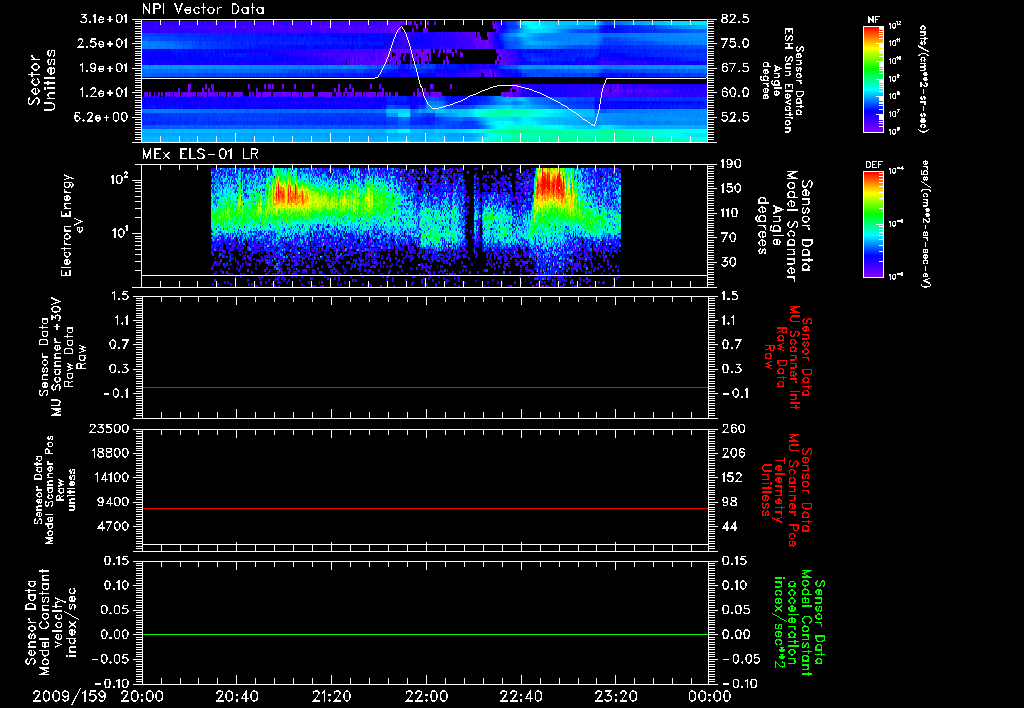Click the flat green velocity line

click(x=425, y=634)
